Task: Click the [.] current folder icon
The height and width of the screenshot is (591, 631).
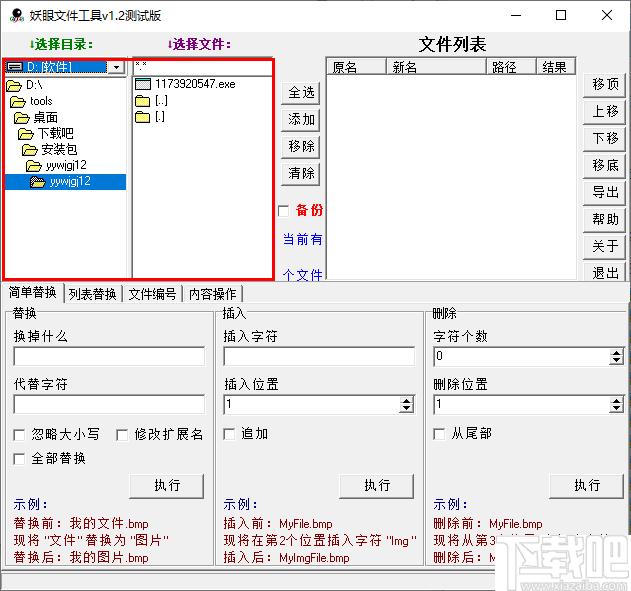Action: click(142, 117)
